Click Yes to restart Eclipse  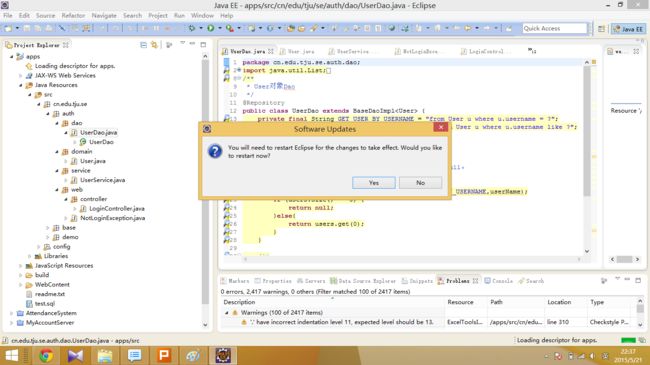click(374, 183)
